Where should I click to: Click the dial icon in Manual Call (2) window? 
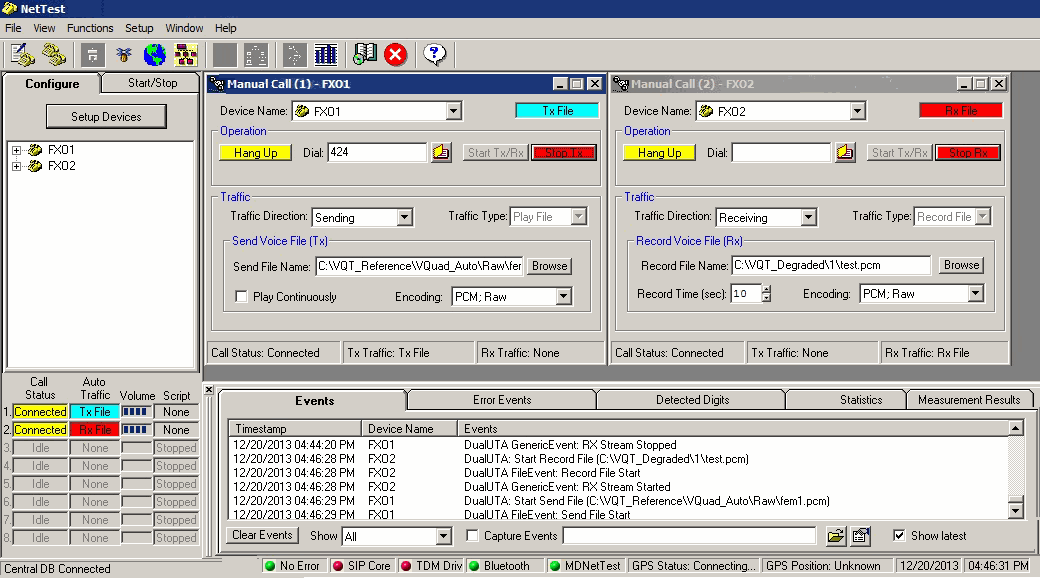click(845, 152)
